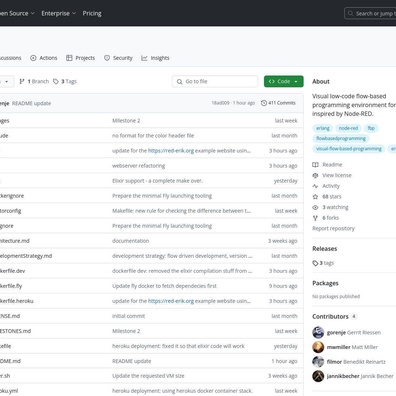Click the Actions play circle icon
This screenshot has width=396, height=396.
point(33,58)
